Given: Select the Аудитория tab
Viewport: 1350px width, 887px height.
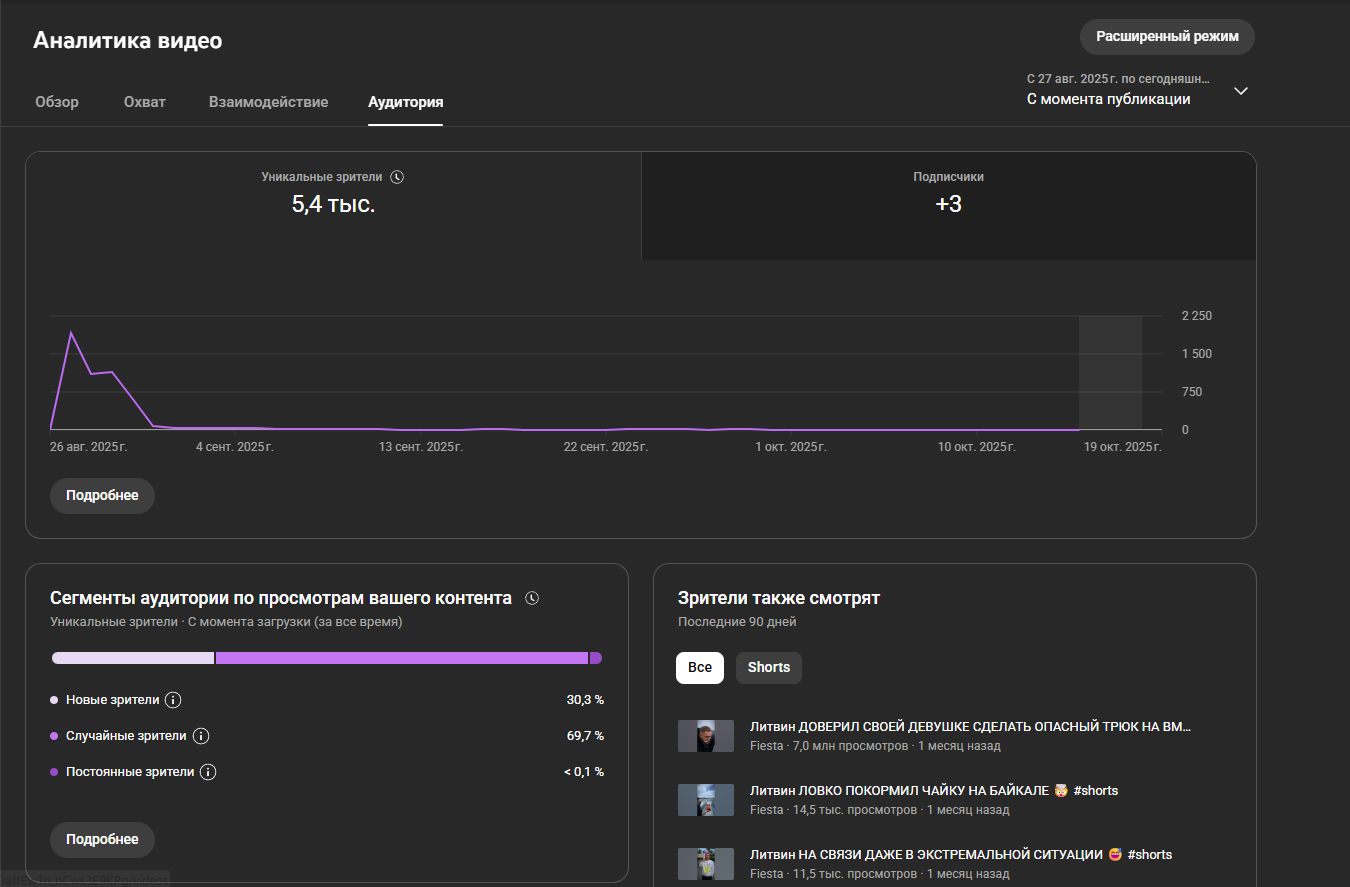Looking at the screenshot, I should [405, 102].
